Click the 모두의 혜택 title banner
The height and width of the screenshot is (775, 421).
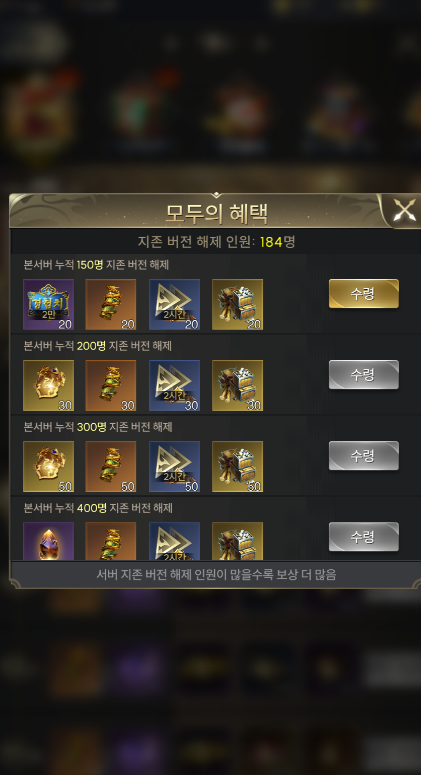pos(216,212)
